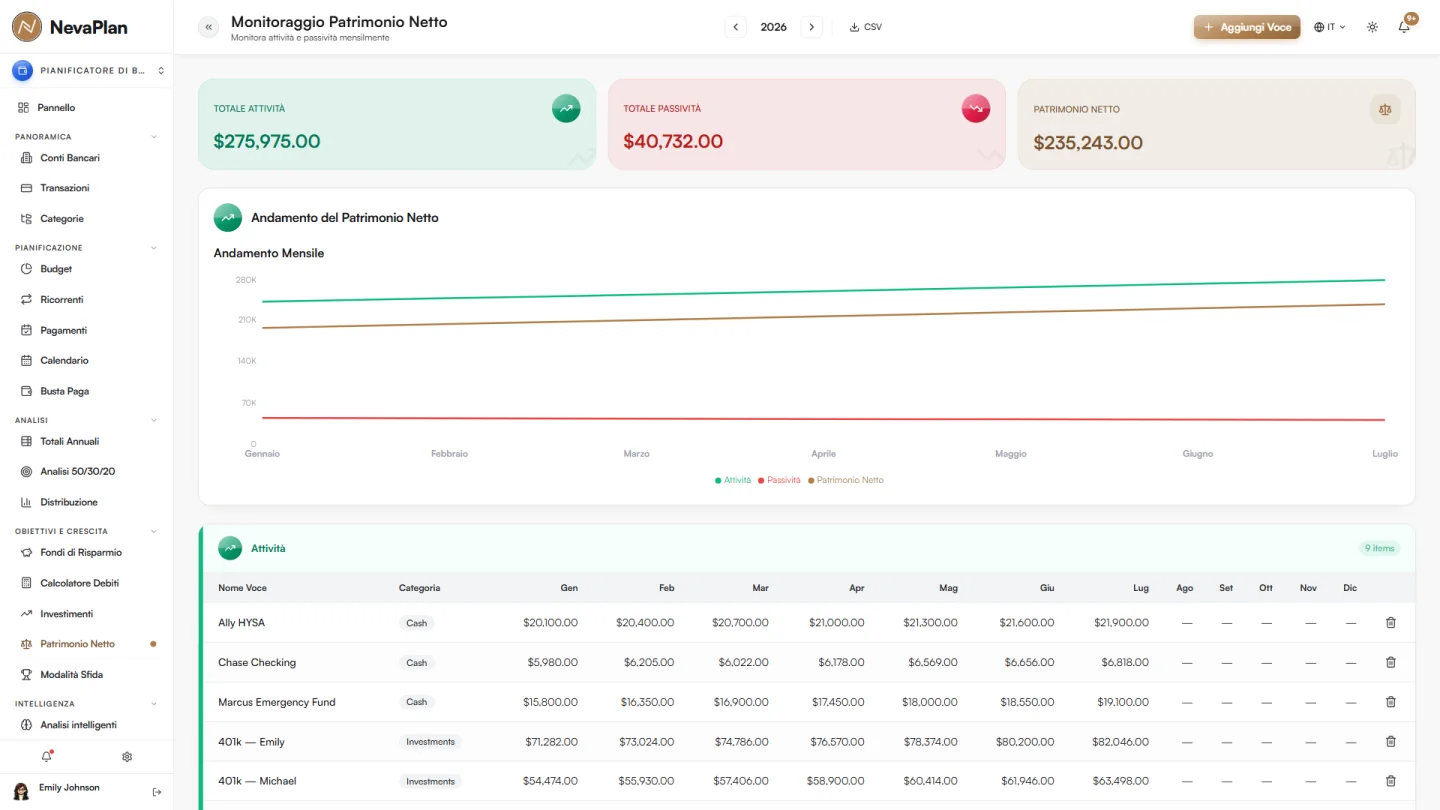Click the Ricorrenti repeat icon
Screen dimensions: 1440x810
point(27,300)
